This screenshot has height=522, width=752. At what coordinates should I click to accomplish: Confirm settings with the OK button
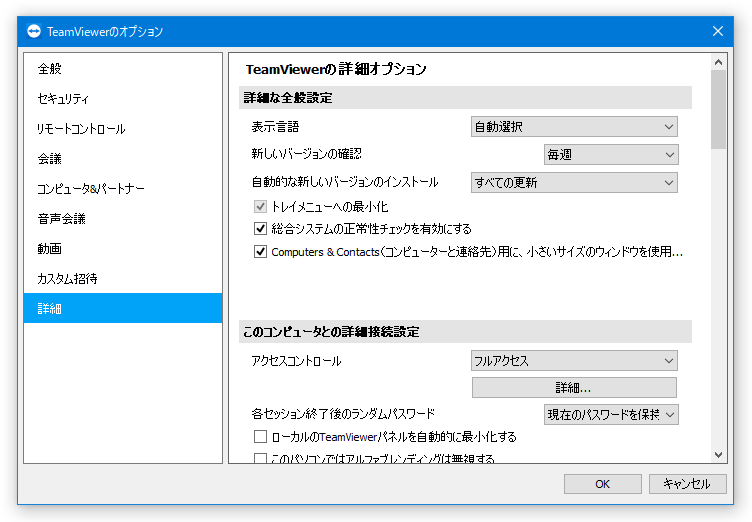[602, 484]
